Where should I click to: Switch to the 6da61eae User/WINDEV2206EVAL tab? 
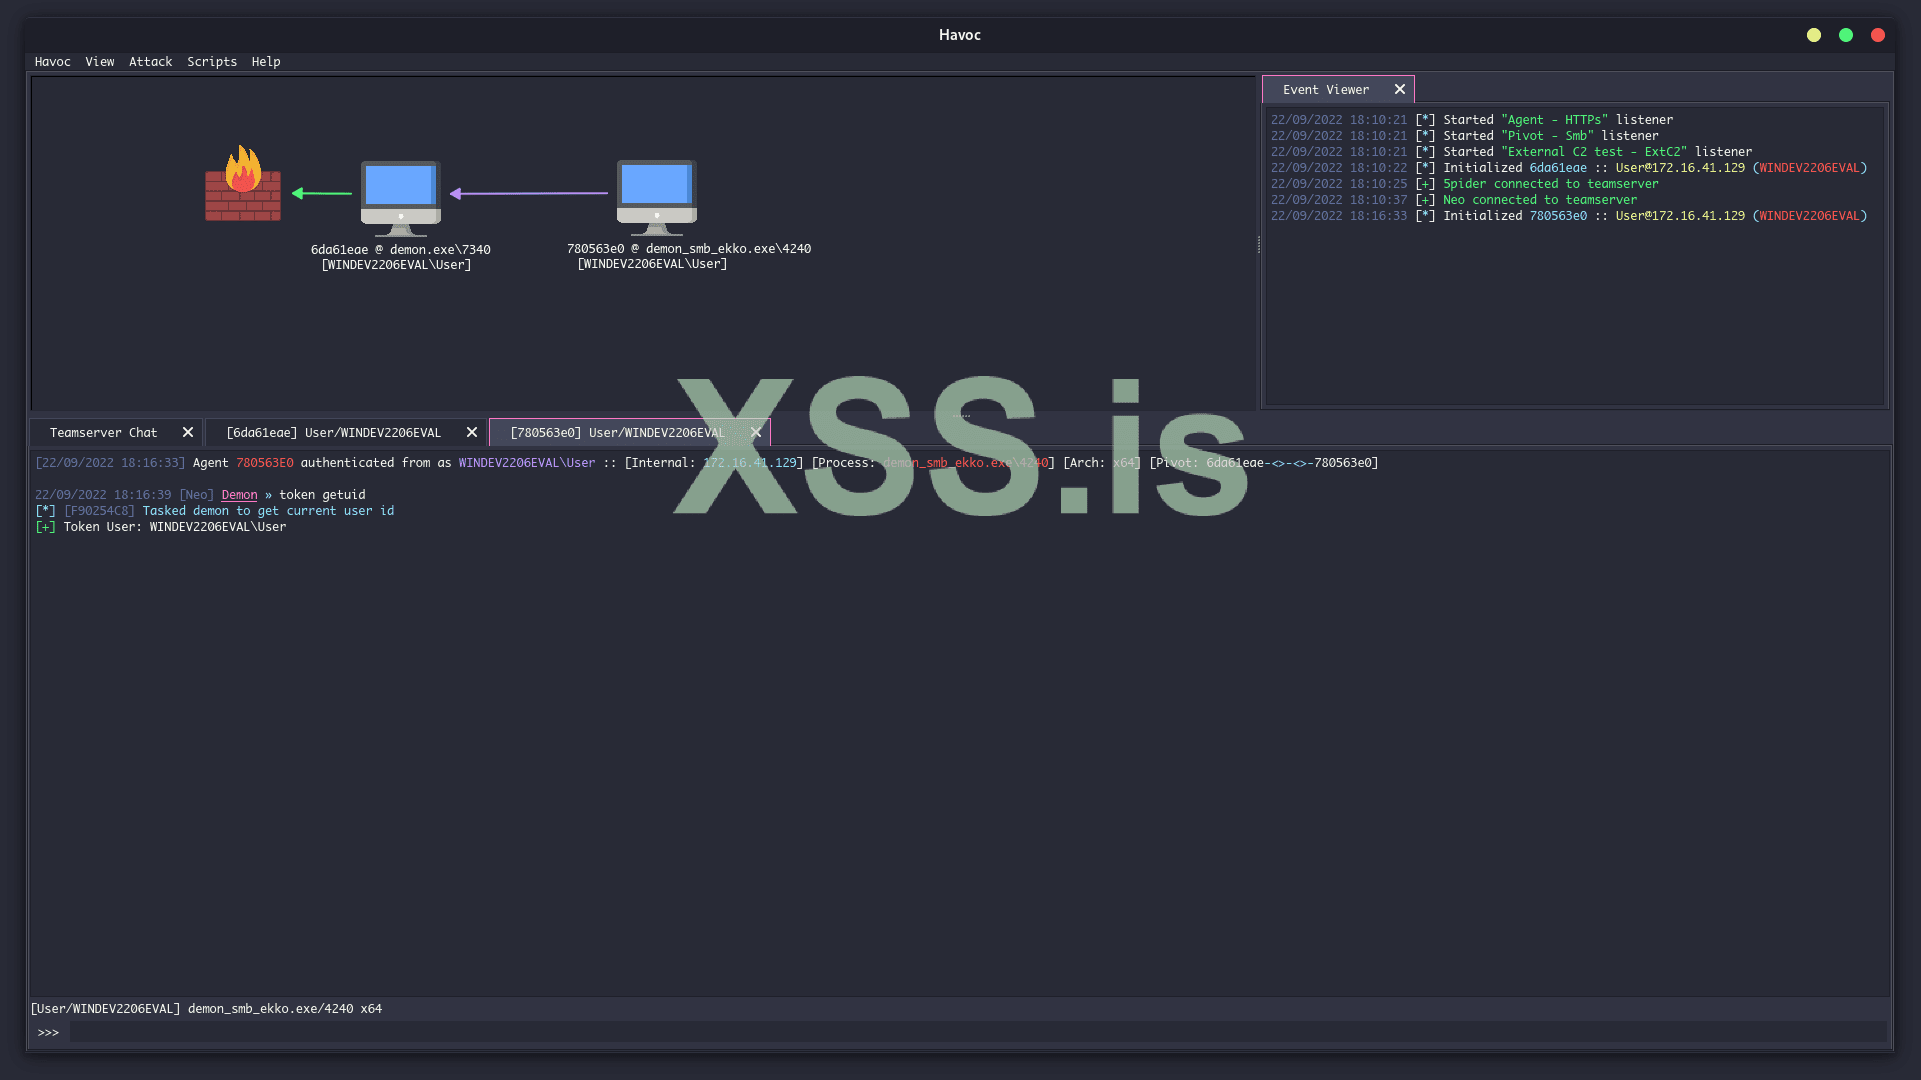(333, 433)
